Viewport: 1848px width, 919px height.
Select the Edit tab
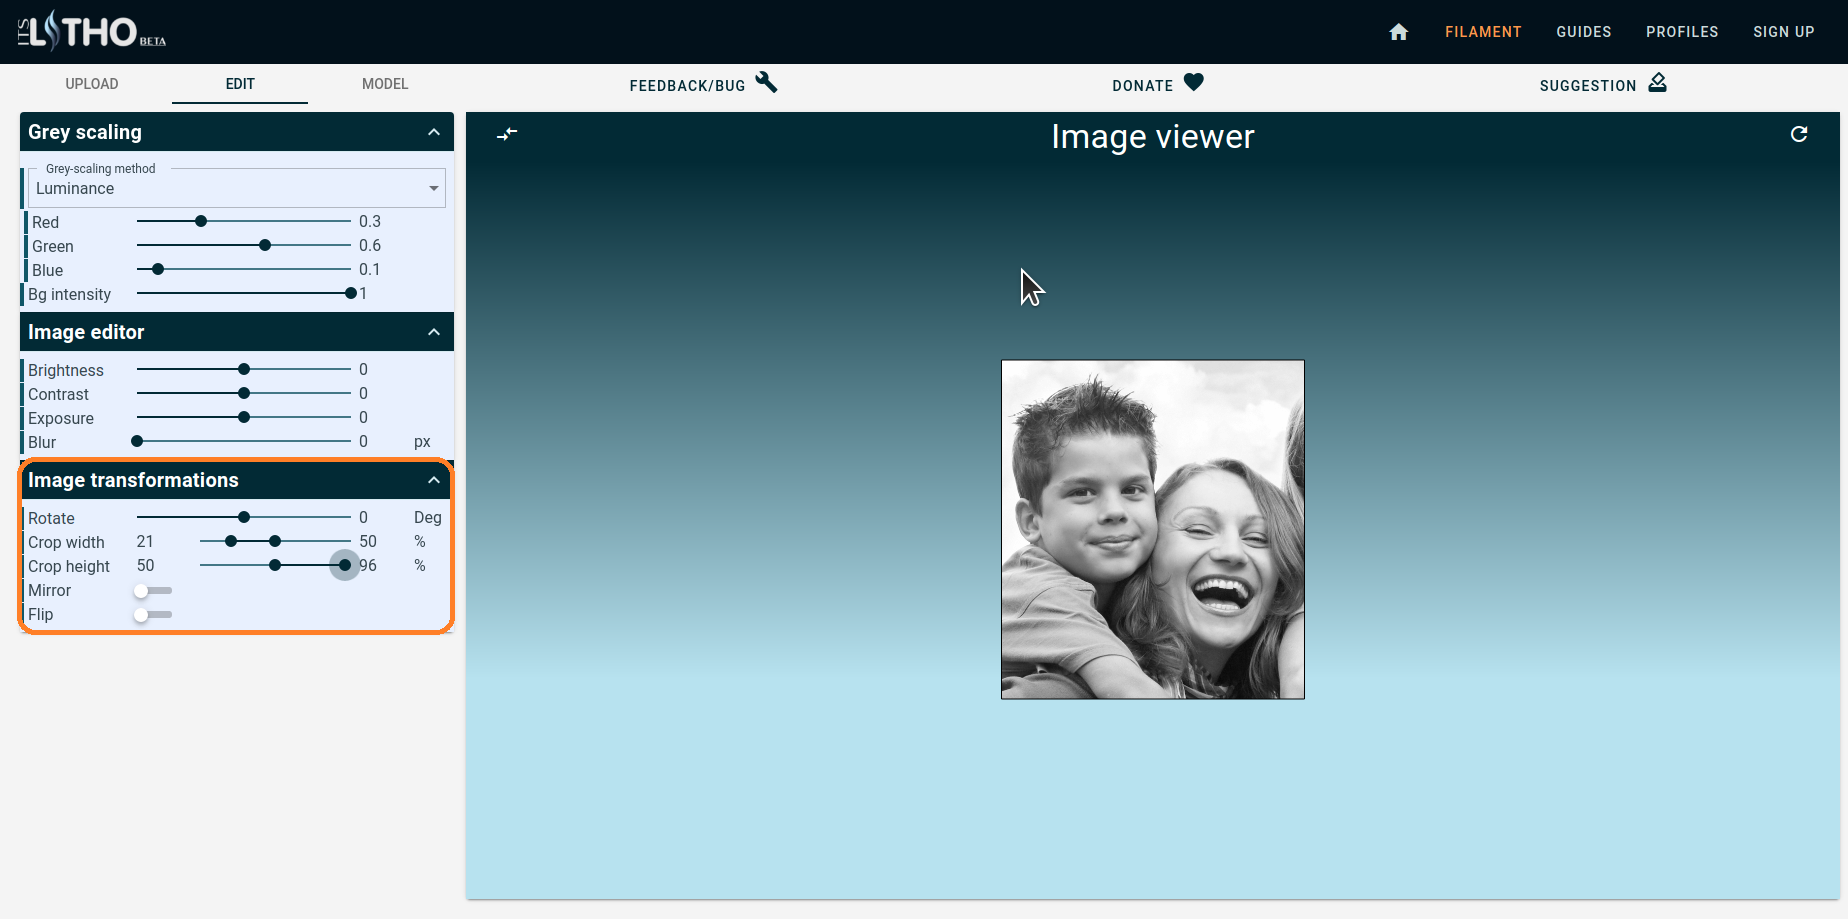(x=240, y=84)
